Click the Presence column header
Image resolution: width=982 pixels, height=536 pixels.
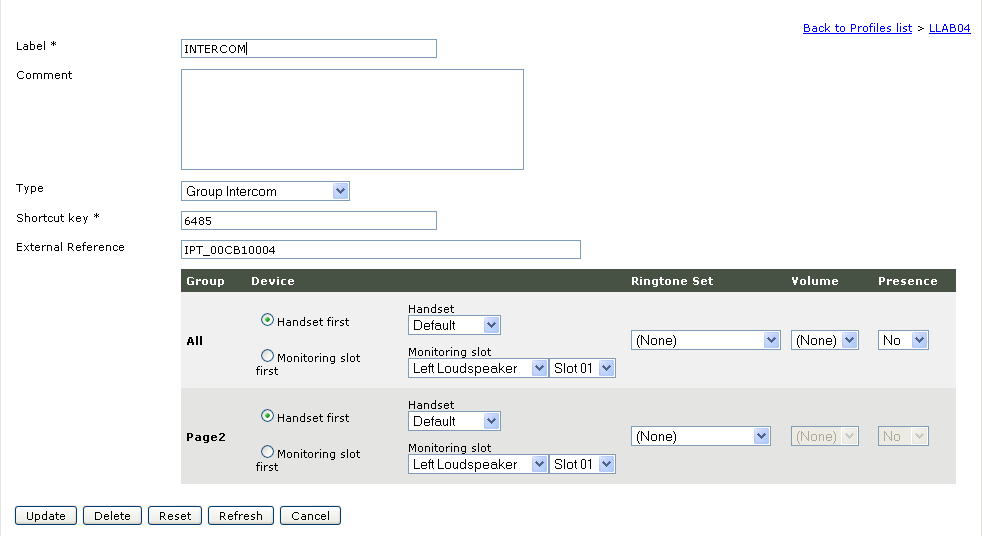point(907,281)
